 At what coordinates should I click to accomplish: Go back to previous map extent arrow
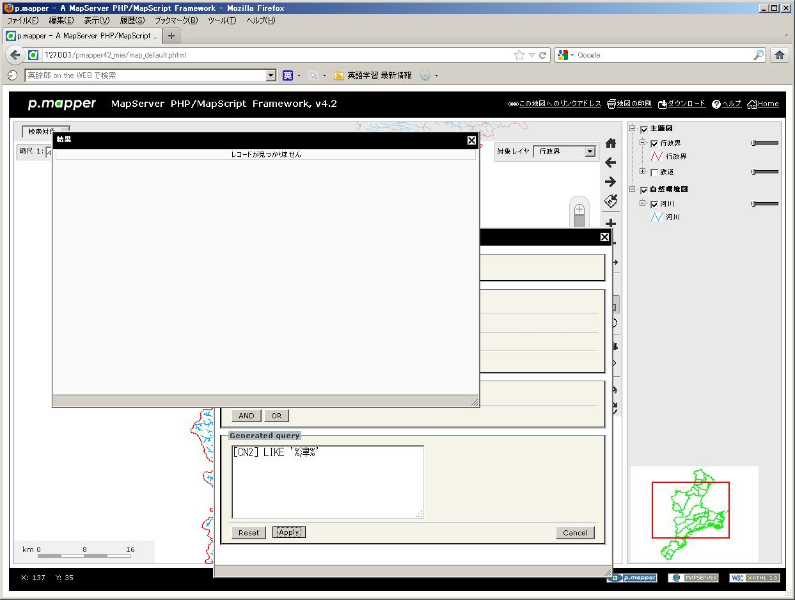point(610,162)
